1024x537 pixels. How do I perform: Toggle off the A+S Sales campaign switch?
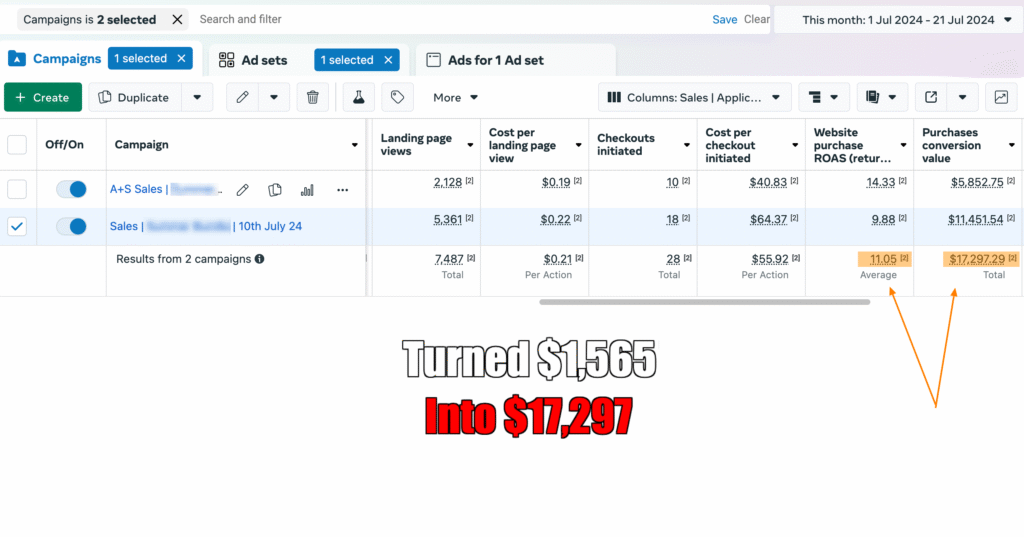pyautogui.click(x=71, y=189)
